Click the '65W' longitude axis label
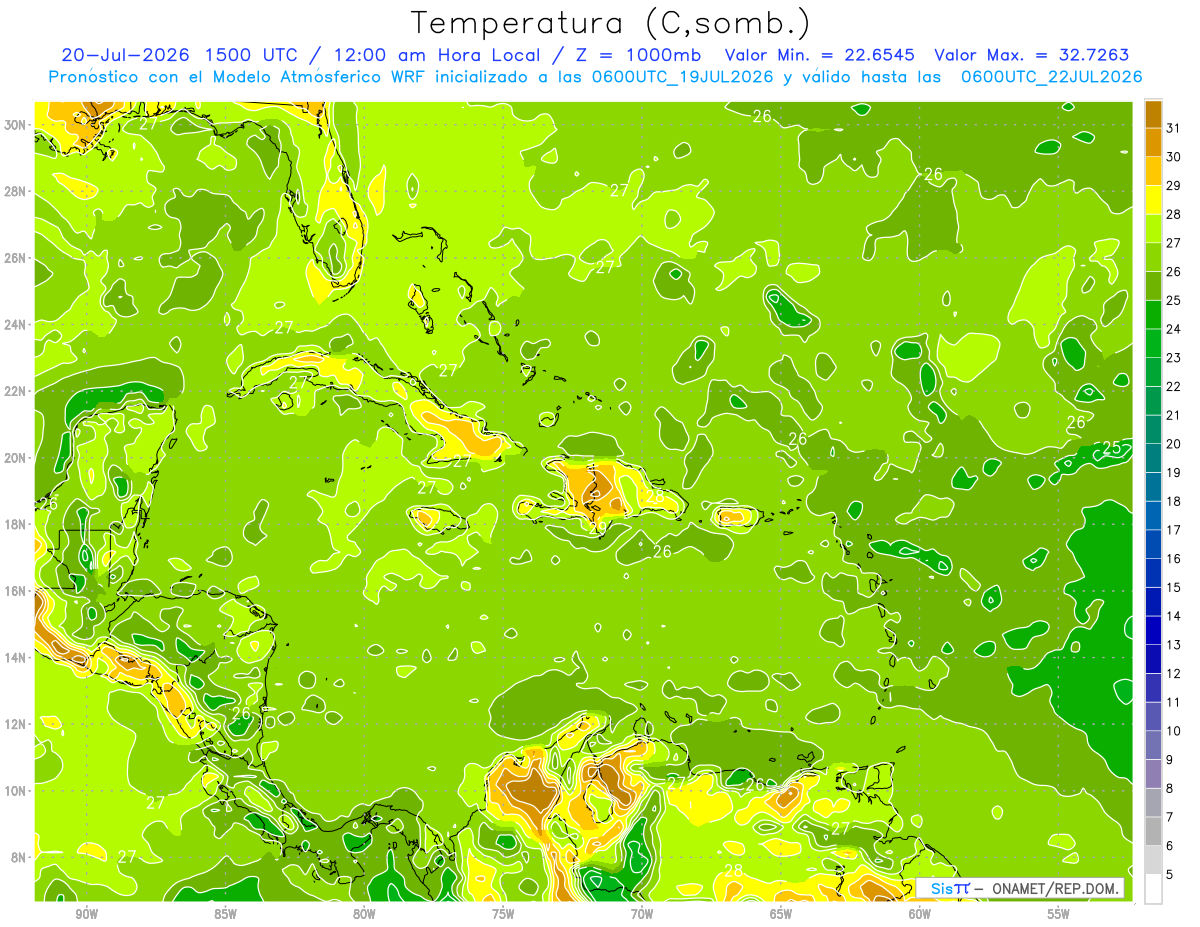Viewport: 1200px width, 927px height. pos(781,914)
